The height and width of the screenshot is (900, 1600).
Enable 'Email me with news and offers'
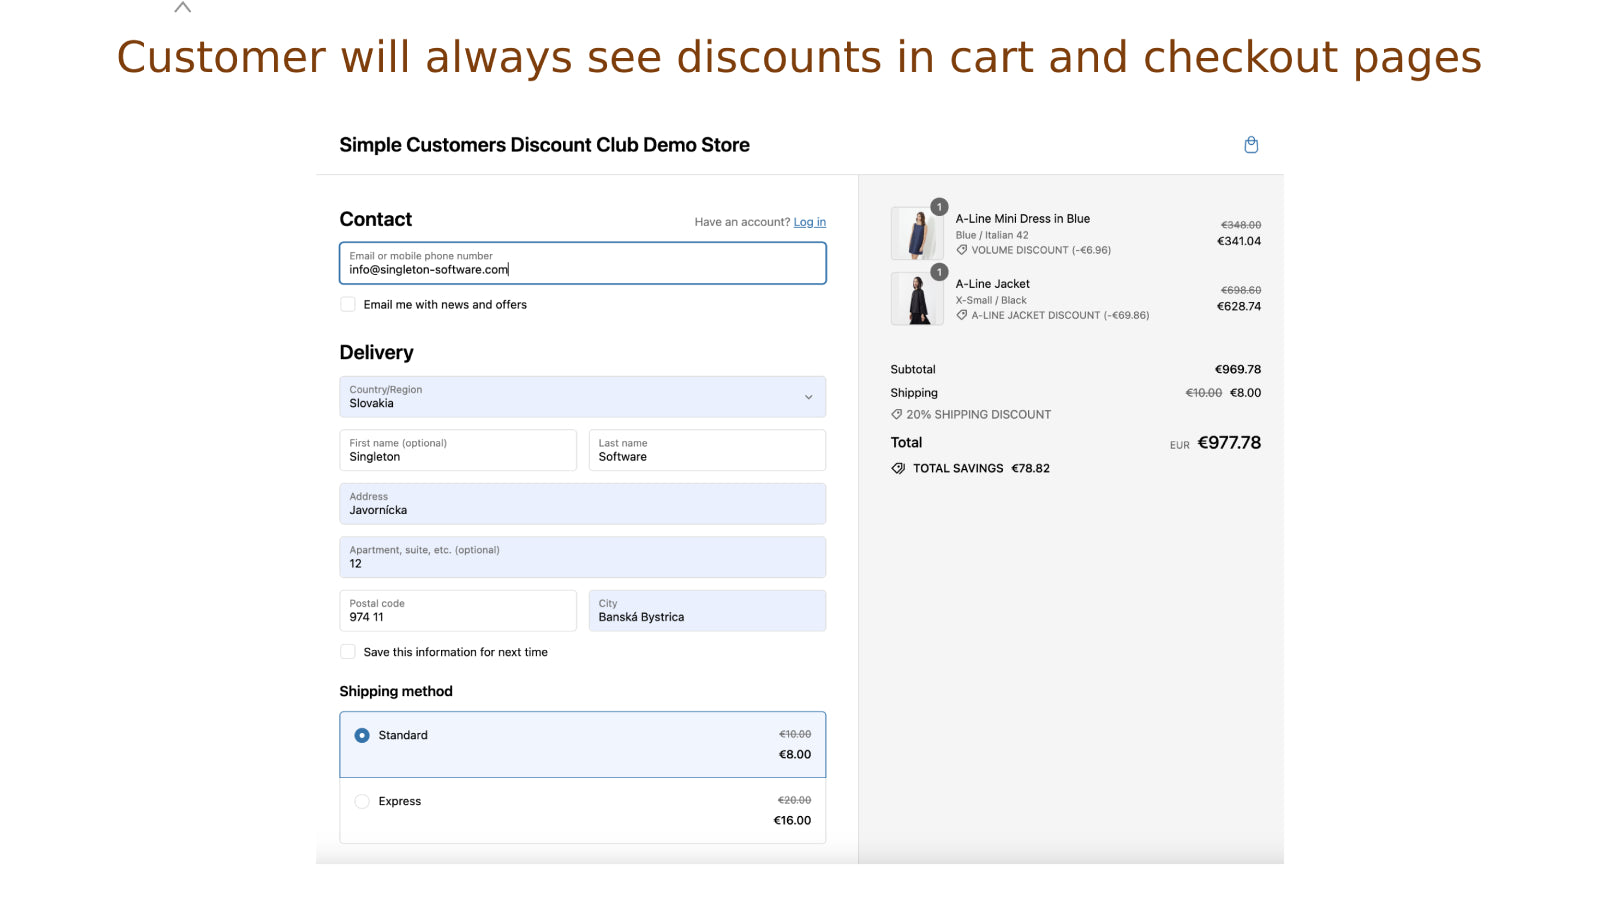pos(347,304)
